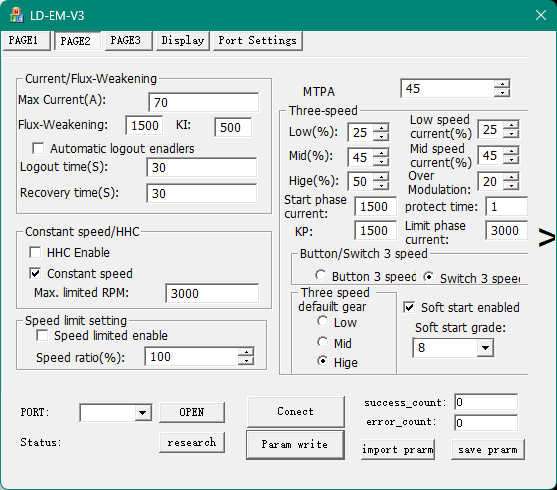Increase Low speed current(%) value
557x490 pixels.
[x=511, y=125]
